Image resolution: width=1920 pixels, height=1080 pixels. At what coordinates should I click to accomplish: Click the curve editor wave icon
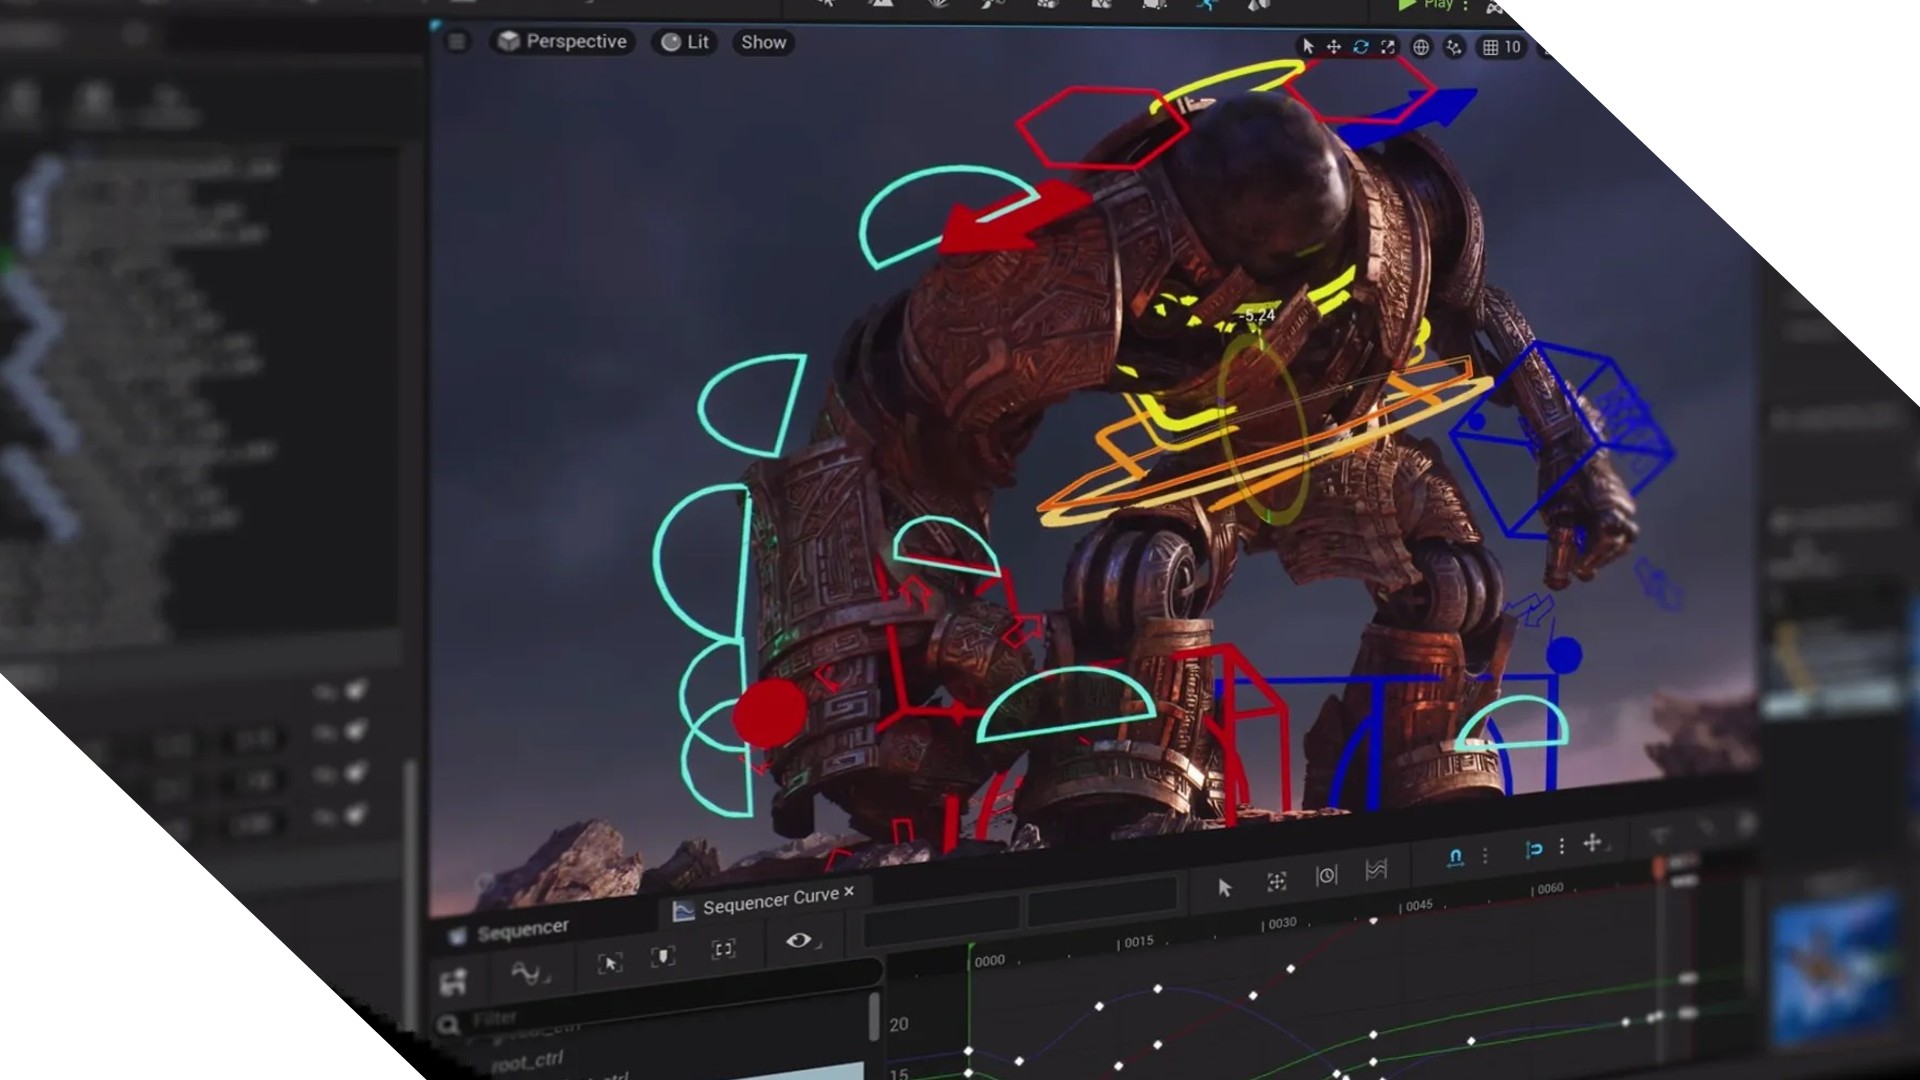coord(525,972)
